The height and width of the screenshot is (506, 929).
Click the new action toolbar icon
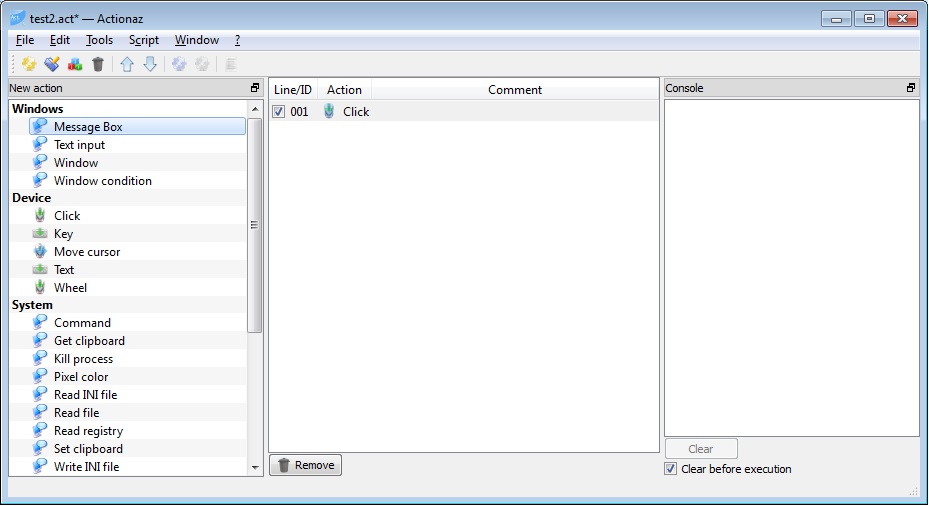(29, 64)
